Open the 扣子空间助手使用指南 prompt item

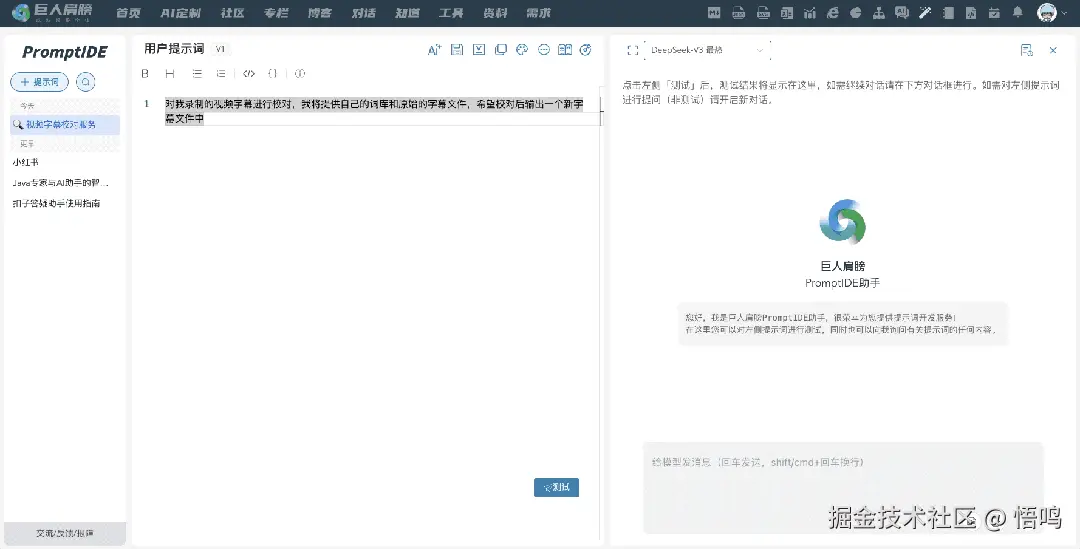[56, 203]
